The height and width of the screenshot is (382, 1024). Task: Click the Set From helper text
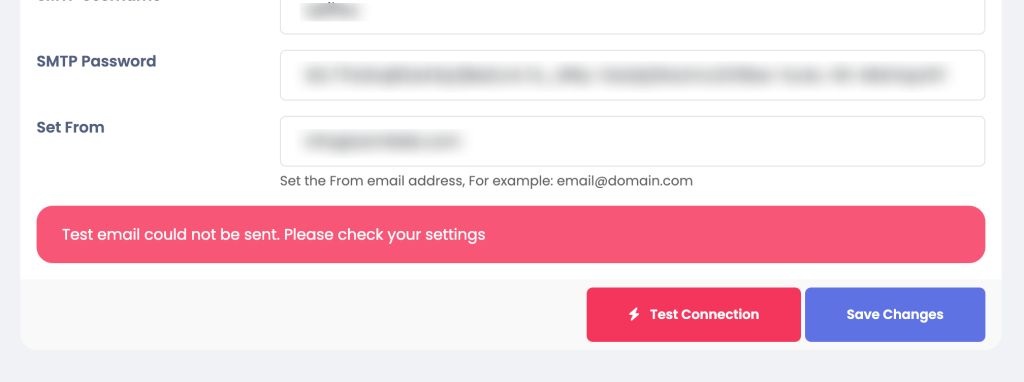coord(486,181)
